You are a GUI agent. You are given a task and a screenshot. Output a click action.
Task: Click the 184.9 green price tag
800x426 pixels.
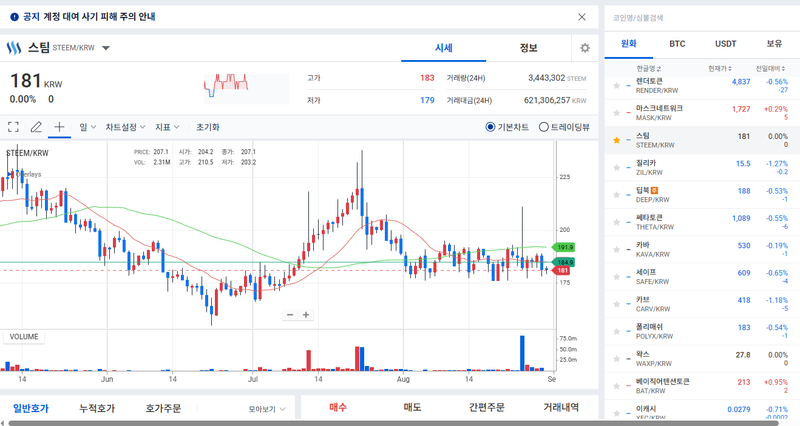(564, 262)
